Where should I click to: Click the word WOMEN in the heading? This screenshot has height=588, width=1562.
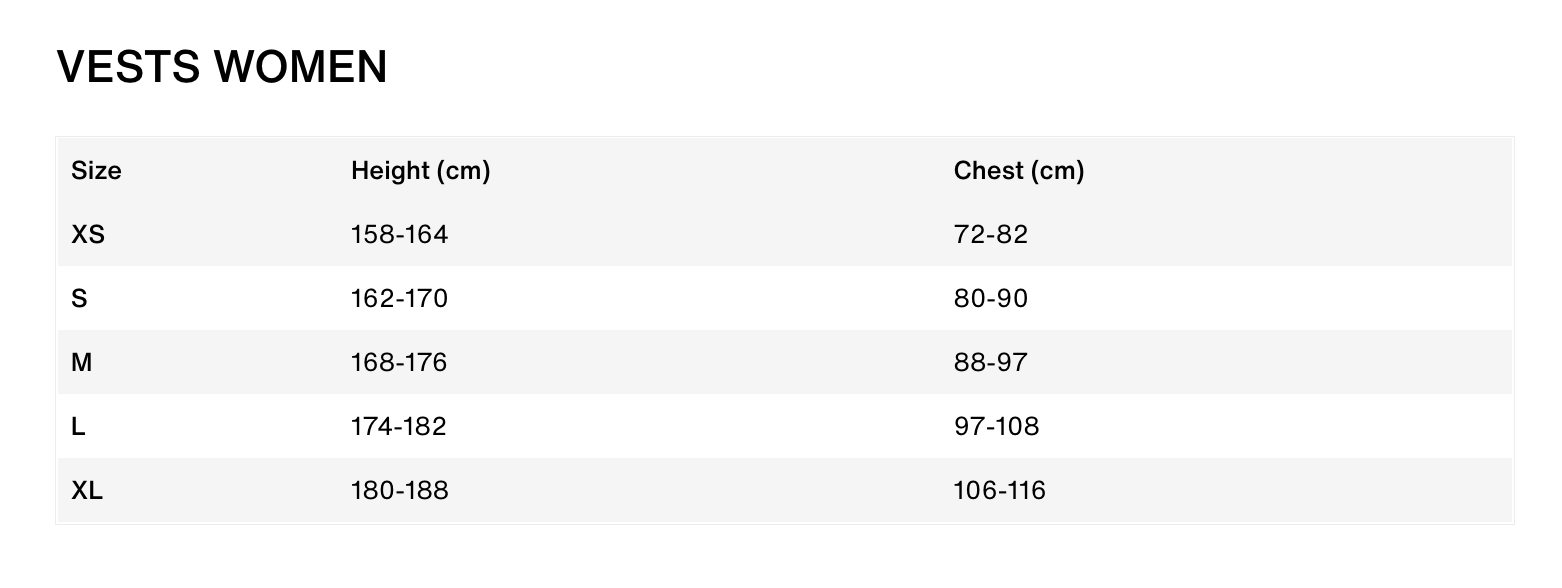pyautogui.click(x=300, y=68)
